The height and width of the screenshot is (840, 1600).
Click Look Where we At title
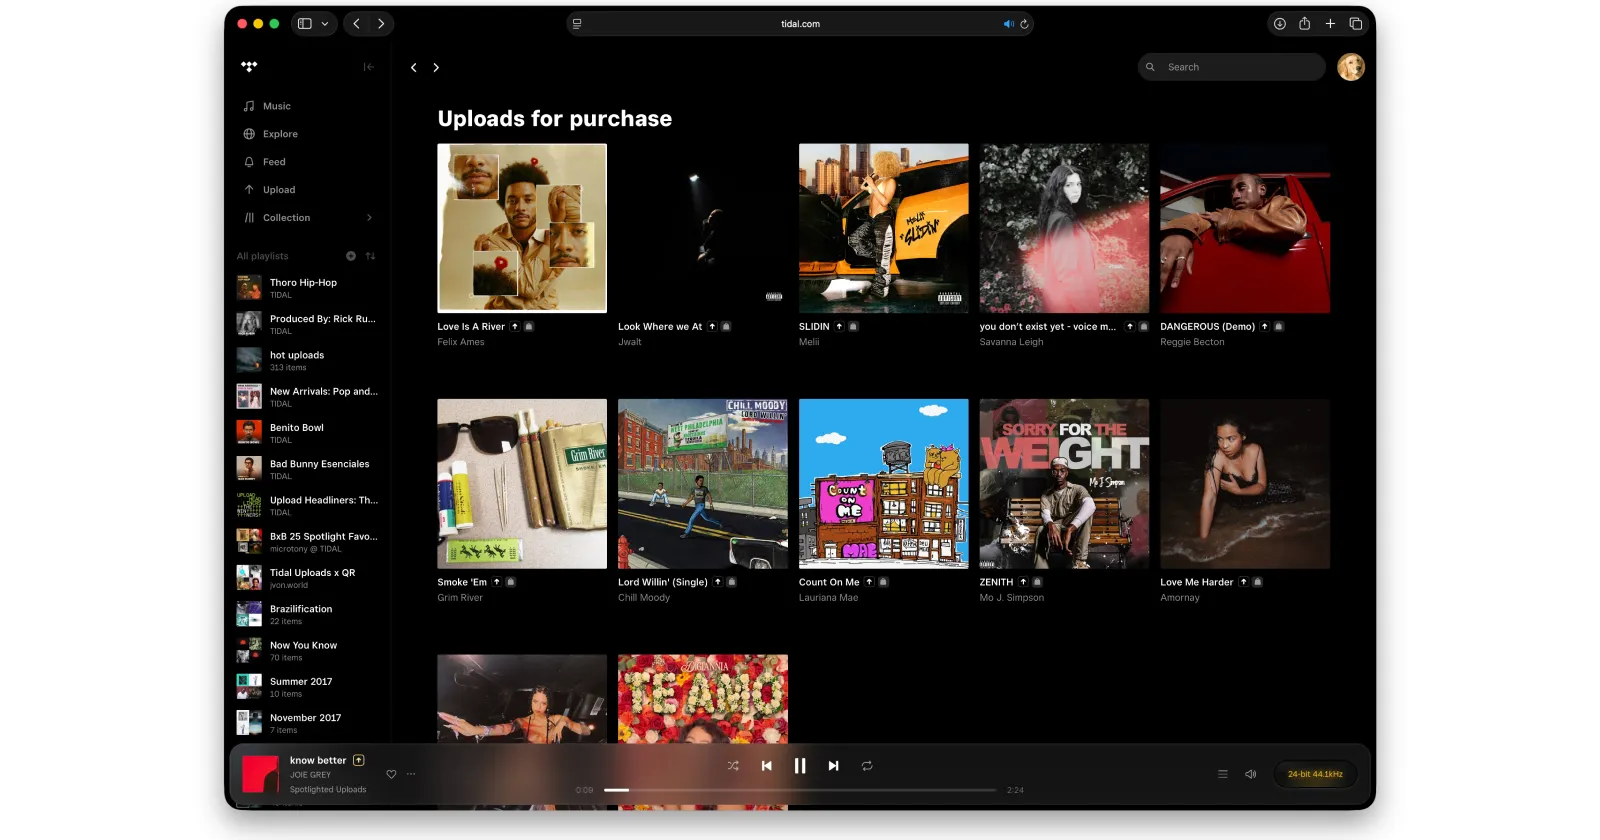pyautogui.click(x=660, y=327)
